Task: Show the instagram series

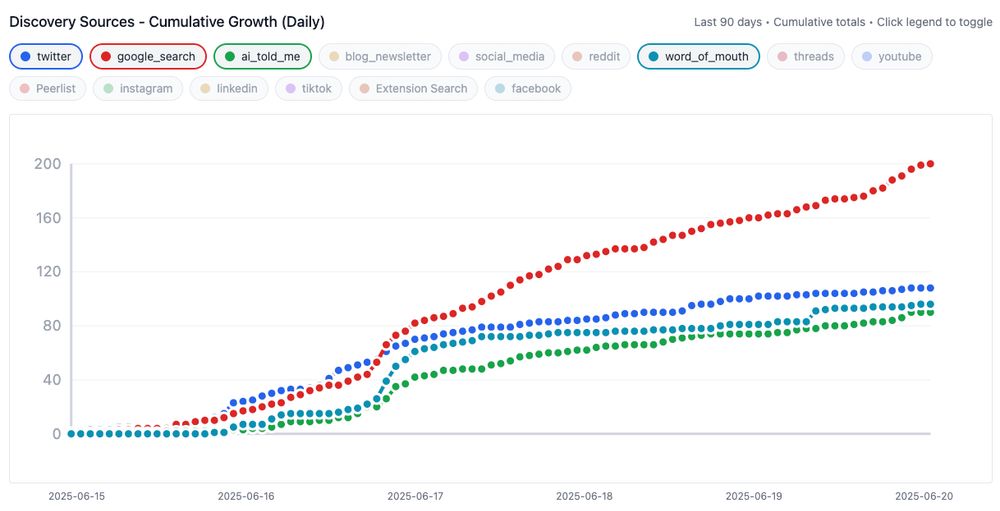Action: tap(137, 89)
